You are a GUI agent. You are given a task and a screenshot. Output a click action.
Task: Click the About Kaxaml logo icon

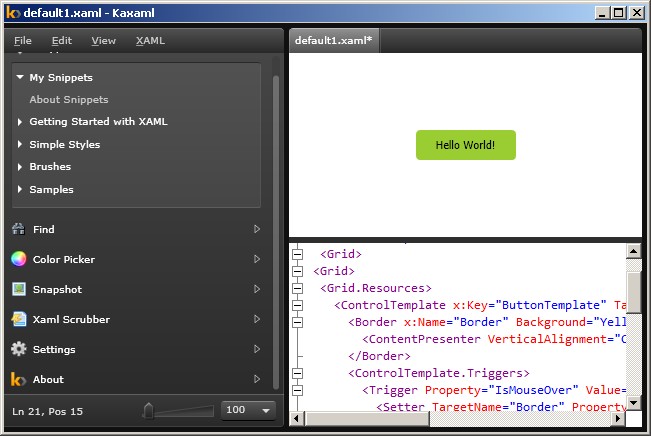(18, 379)
